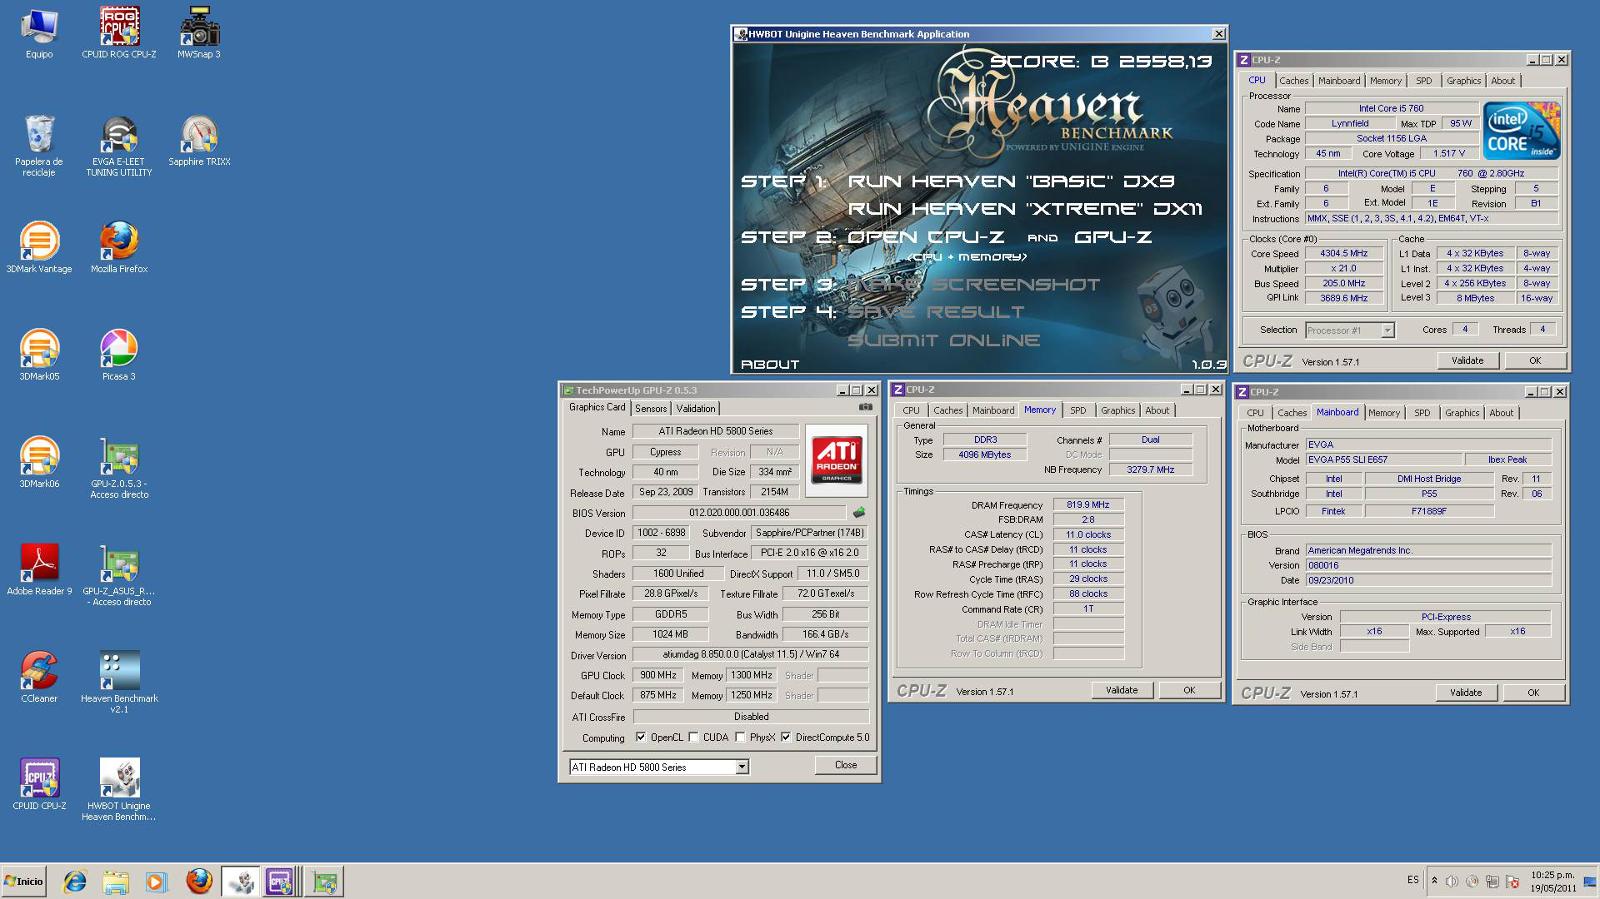This screenshot has height=899, width=1600.
Task: Open GPU-Z_ASUS_R Acceso directo shortcut
Action: [x=119, y=575]
